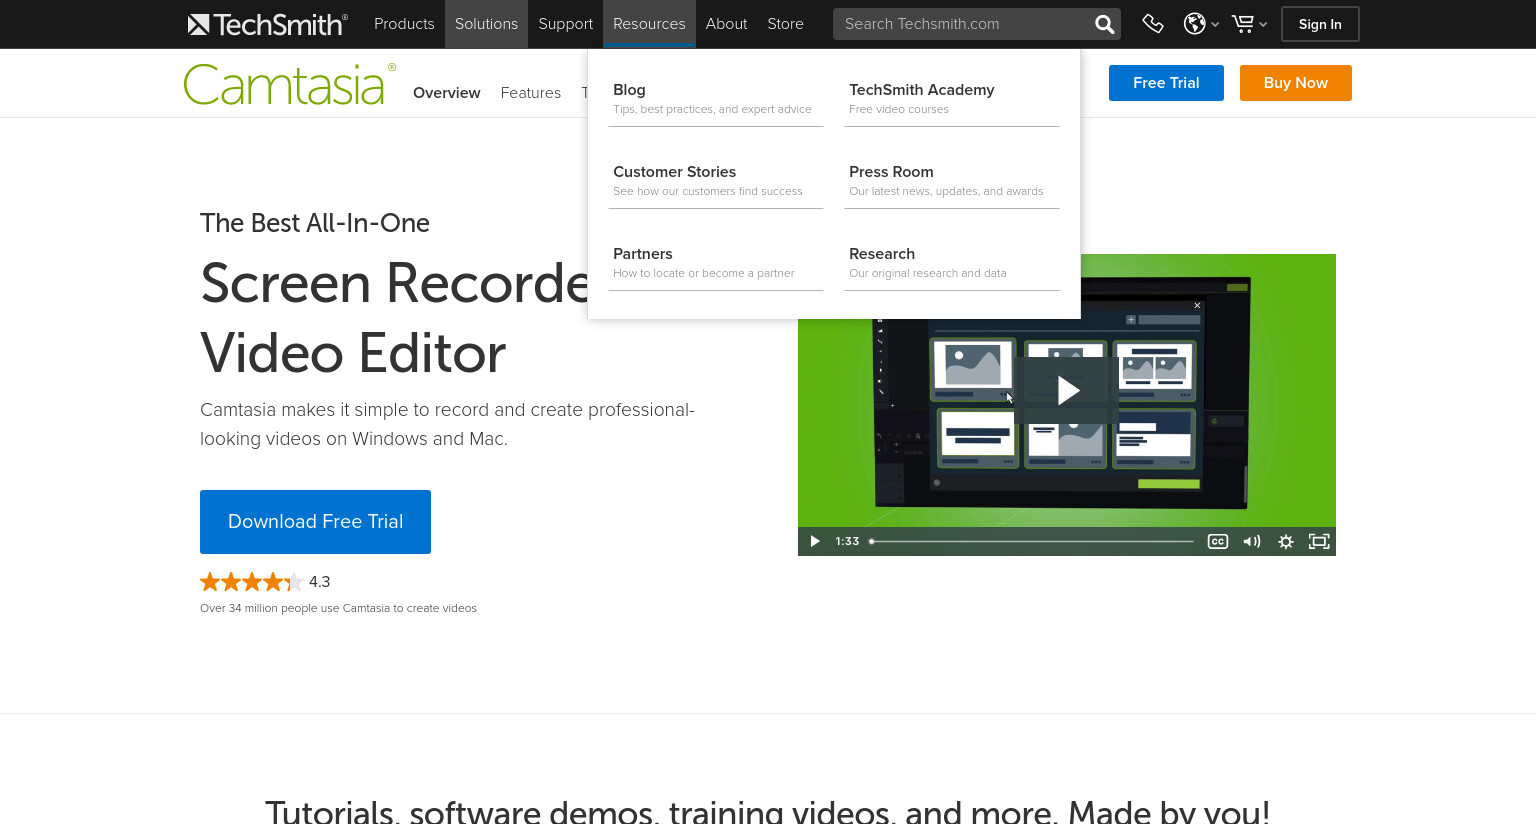Viewport: 1536px width, 824px height.
Task: Click the phone contact icon
Action: pyautogui.click(x=1153, y=24)
